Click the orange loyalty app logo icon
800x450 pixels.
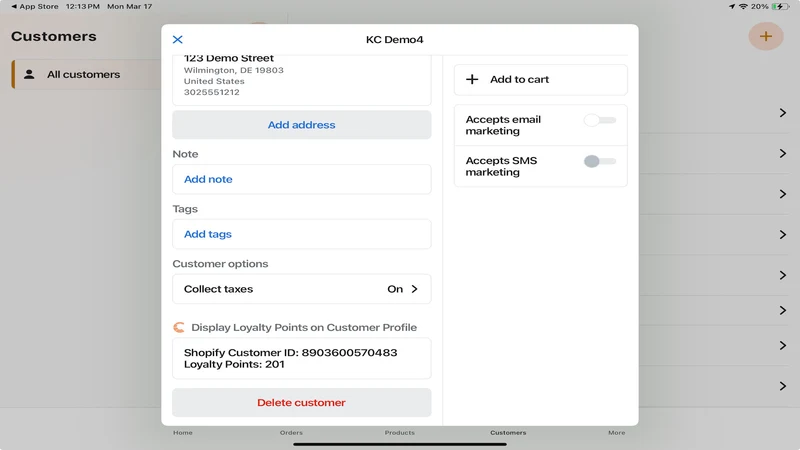pos(179,327)
